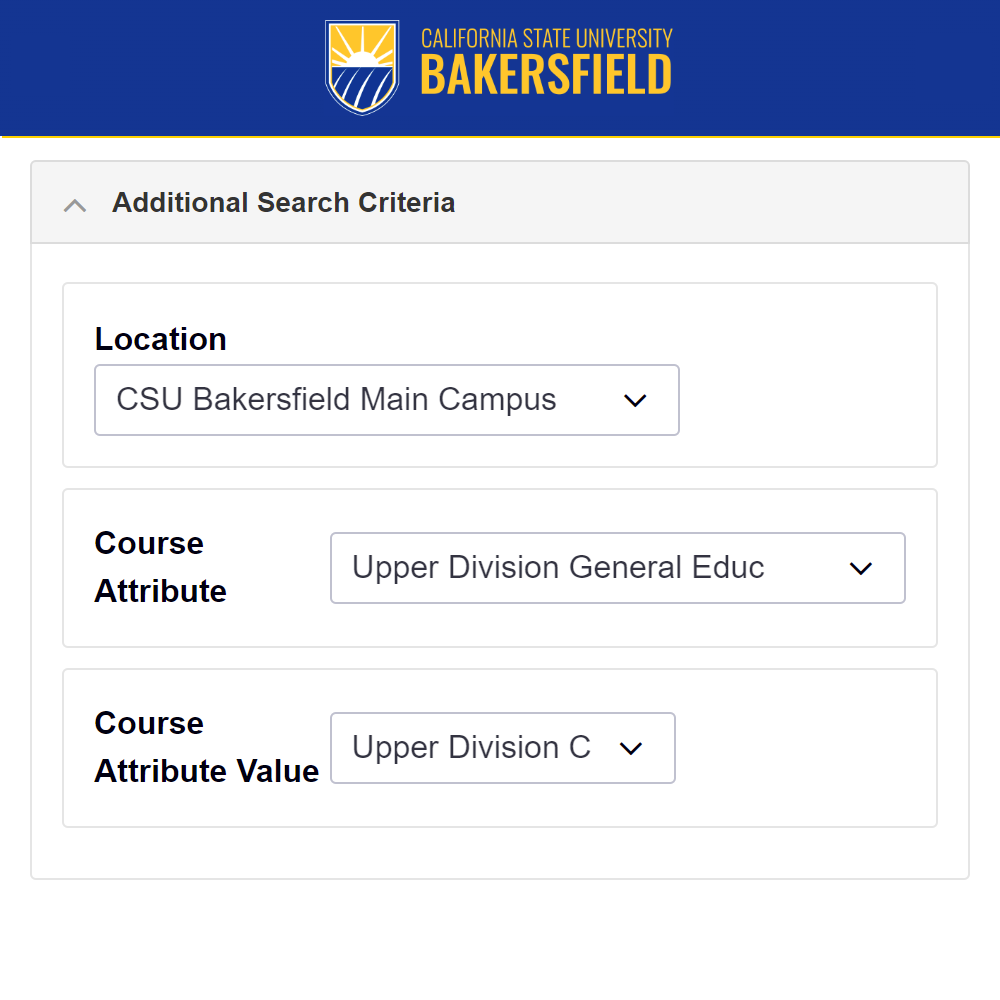Click the chevron inside the Course Attribute Value dropdown

tap(631, 748)
